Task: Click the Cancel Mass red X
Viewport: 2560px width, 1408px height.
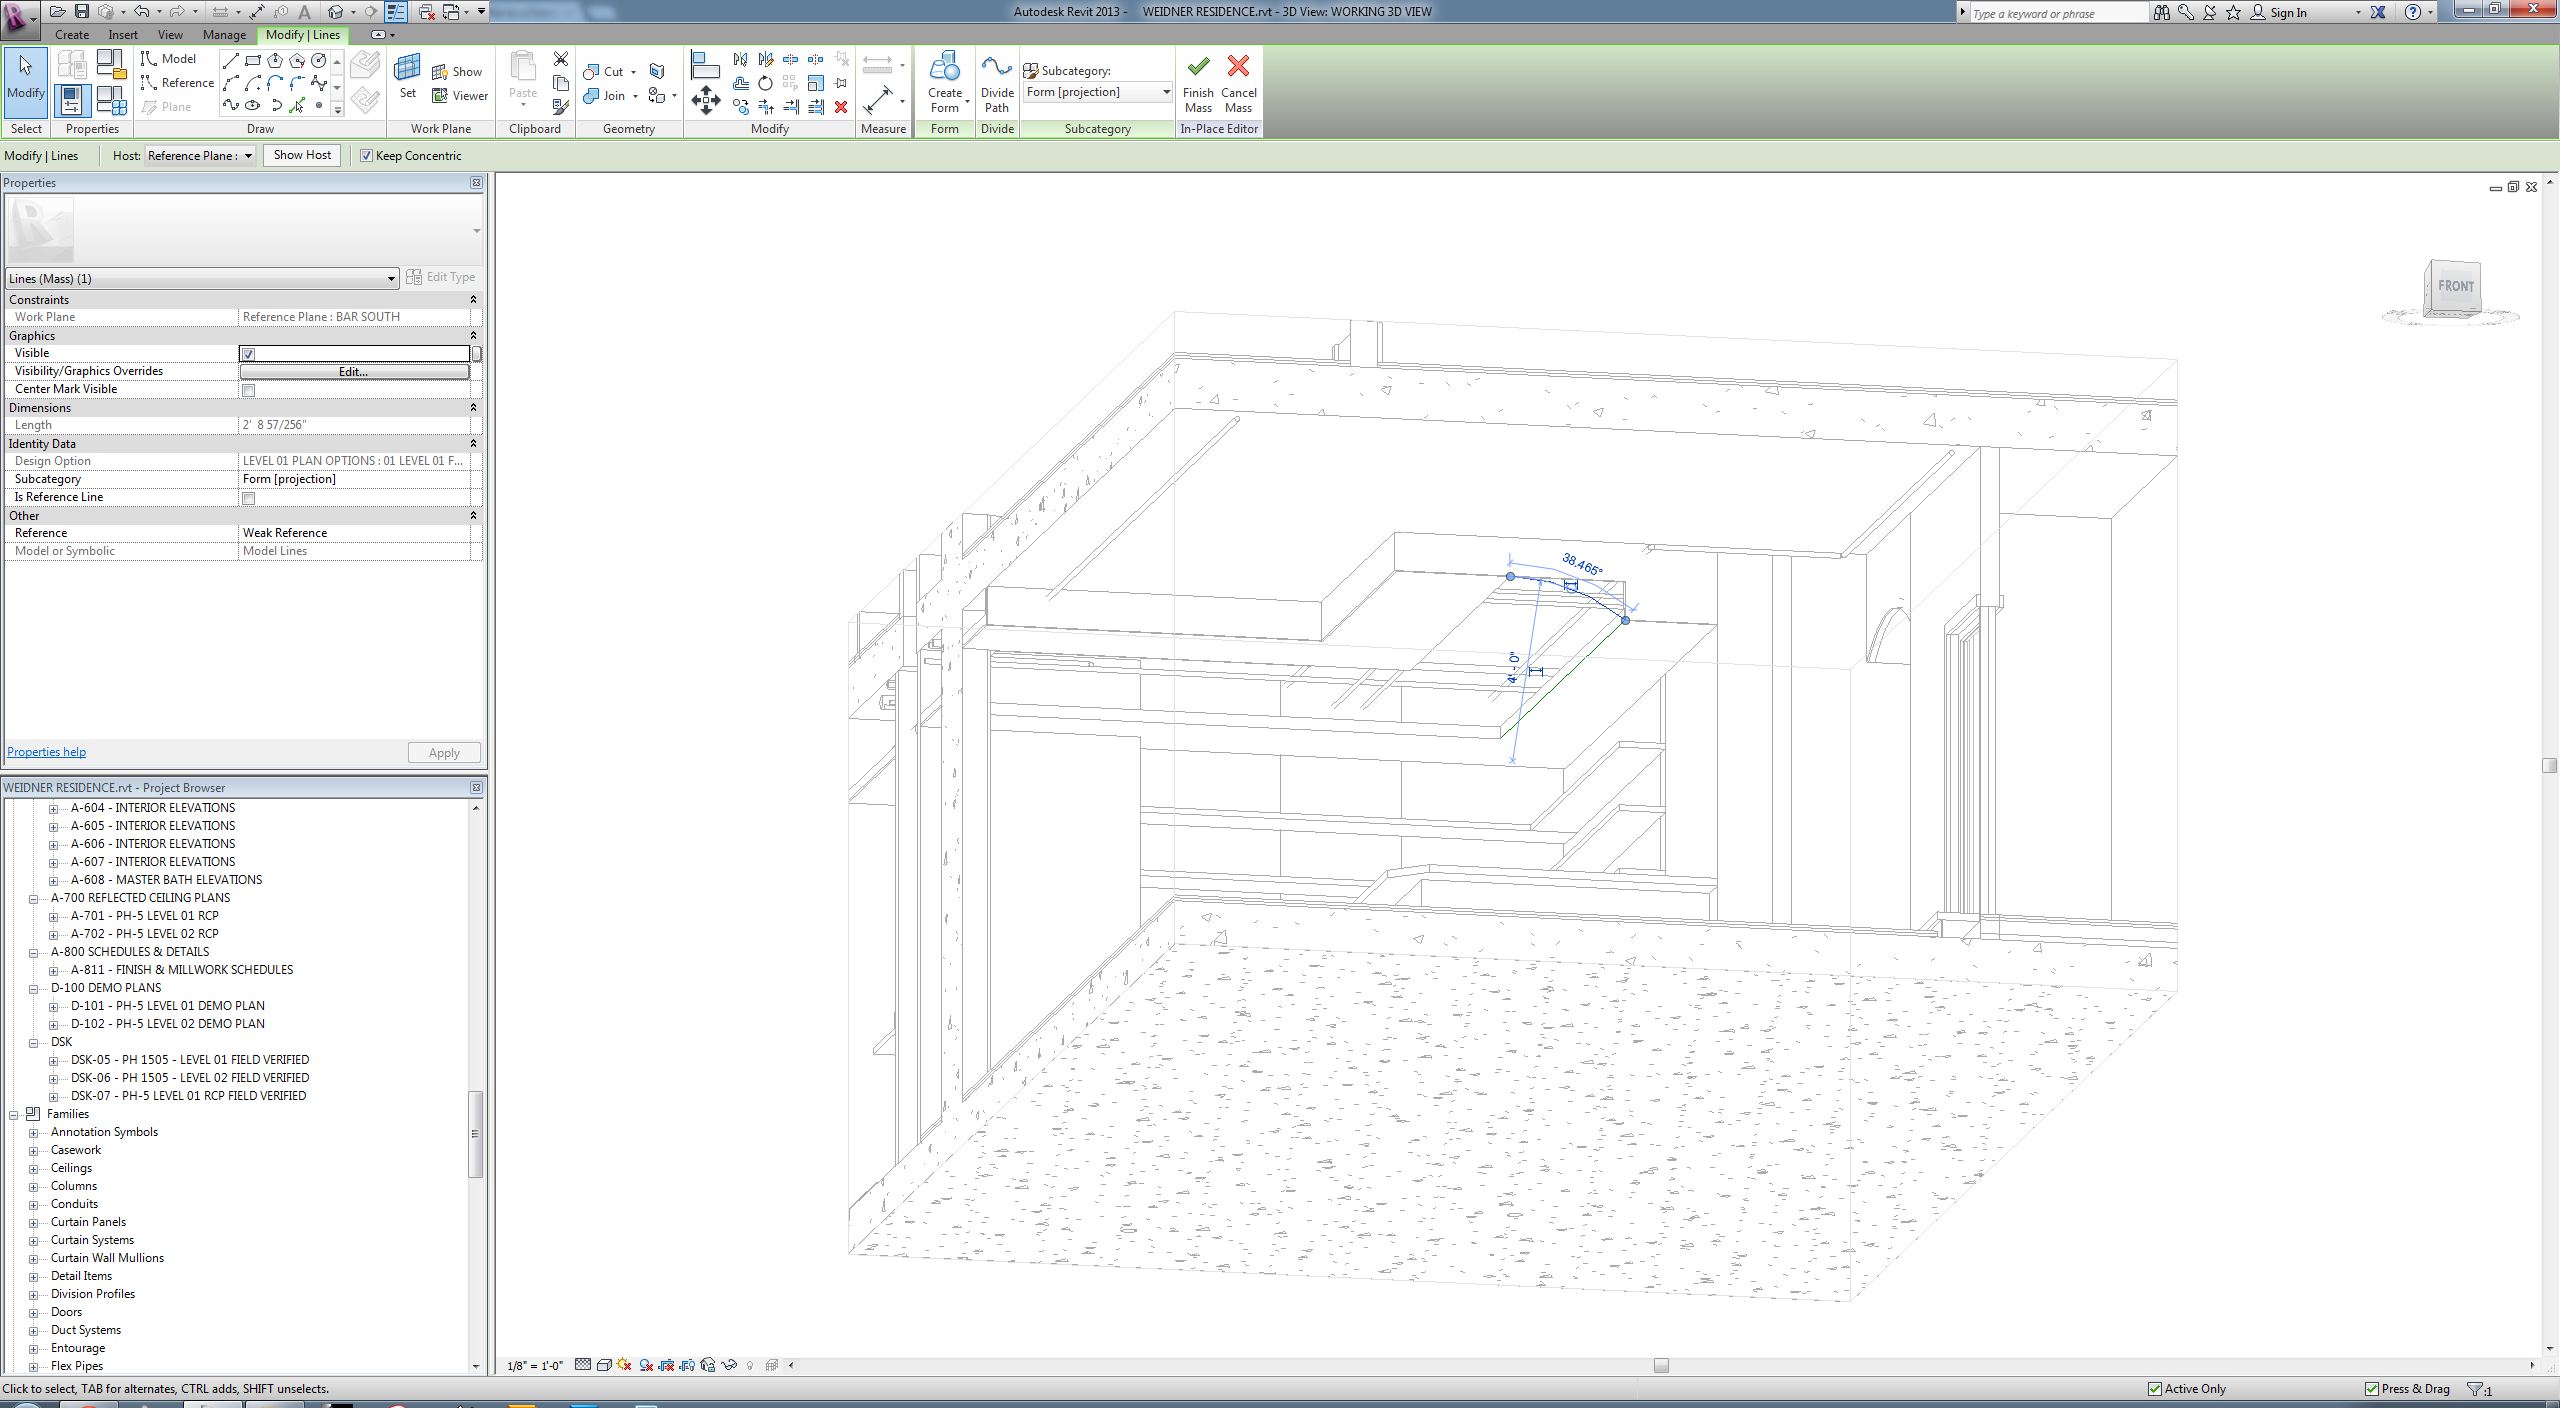Action: click(x=1238, y=68)
